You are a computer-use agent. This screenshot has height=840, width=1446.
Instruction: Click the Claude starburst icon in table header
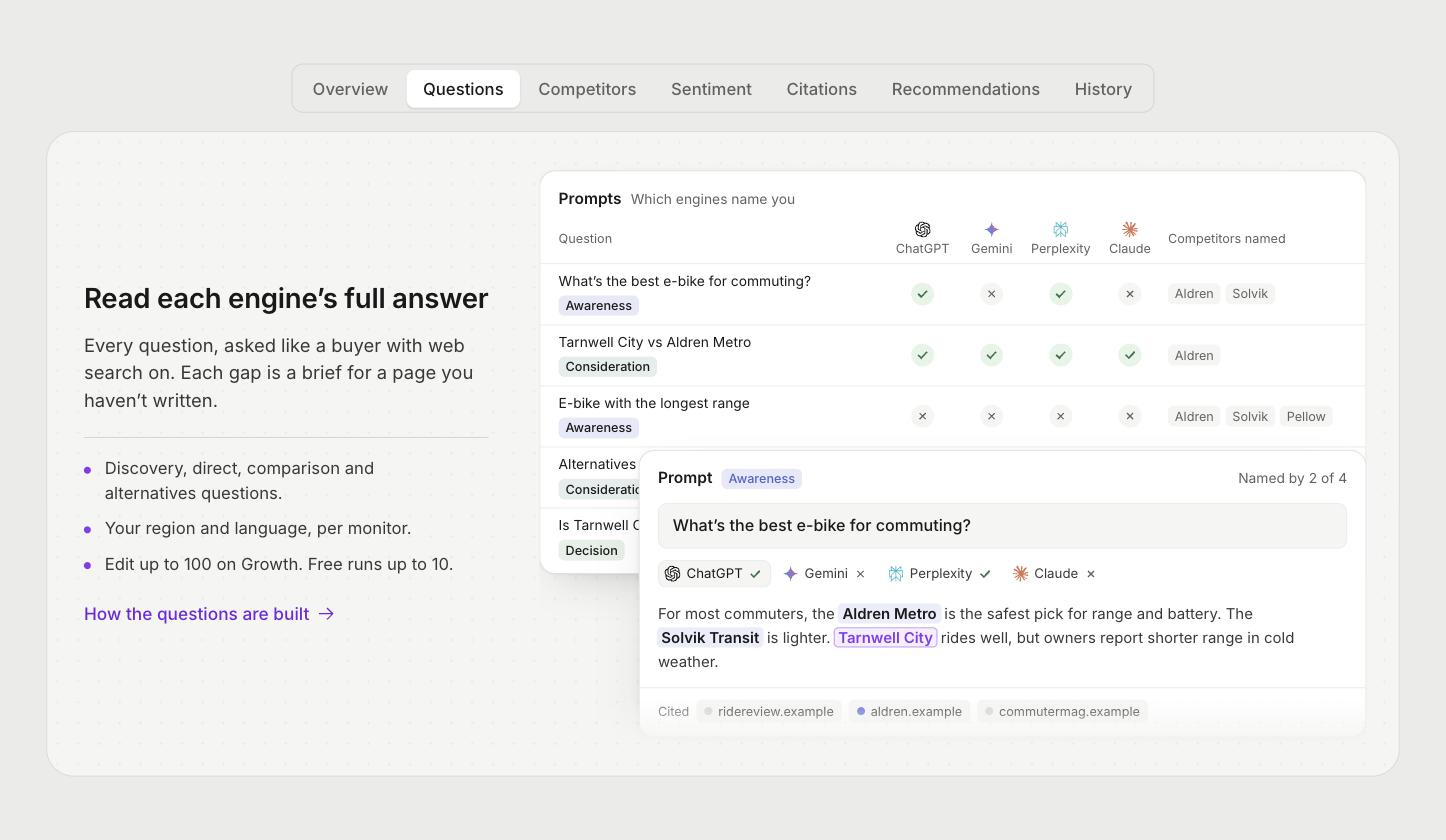[1129, 230]
